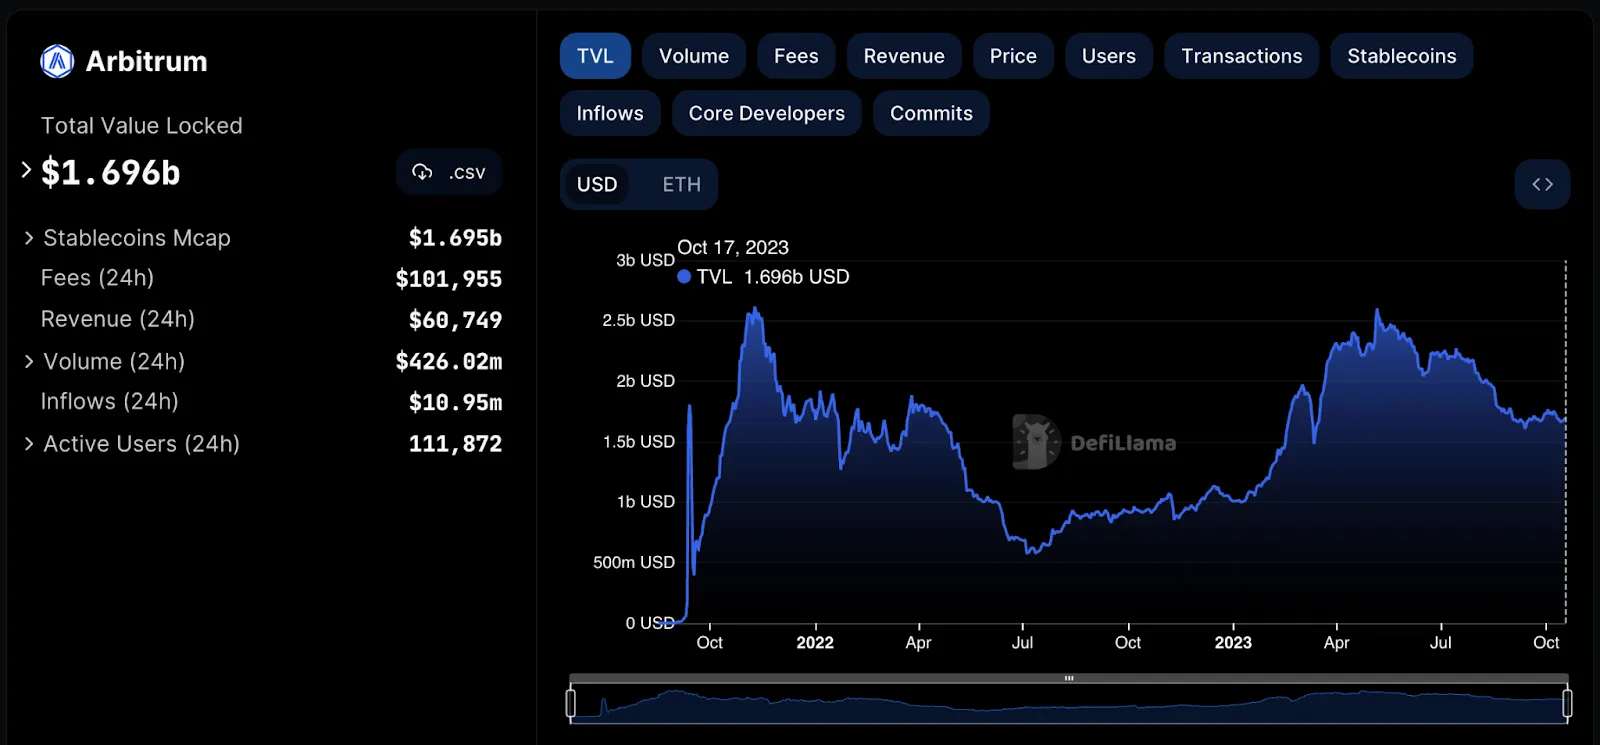Toggle the Revenue chart option
The image size is (1600, 745).
point(904,56)
